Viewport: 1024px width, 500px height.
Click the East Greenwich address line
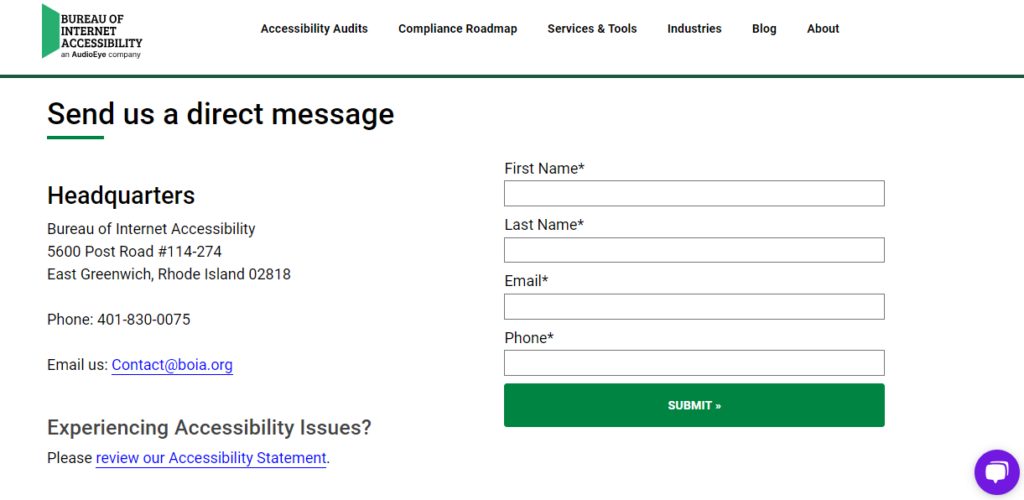pyautogui.click(x=168, y=274)
